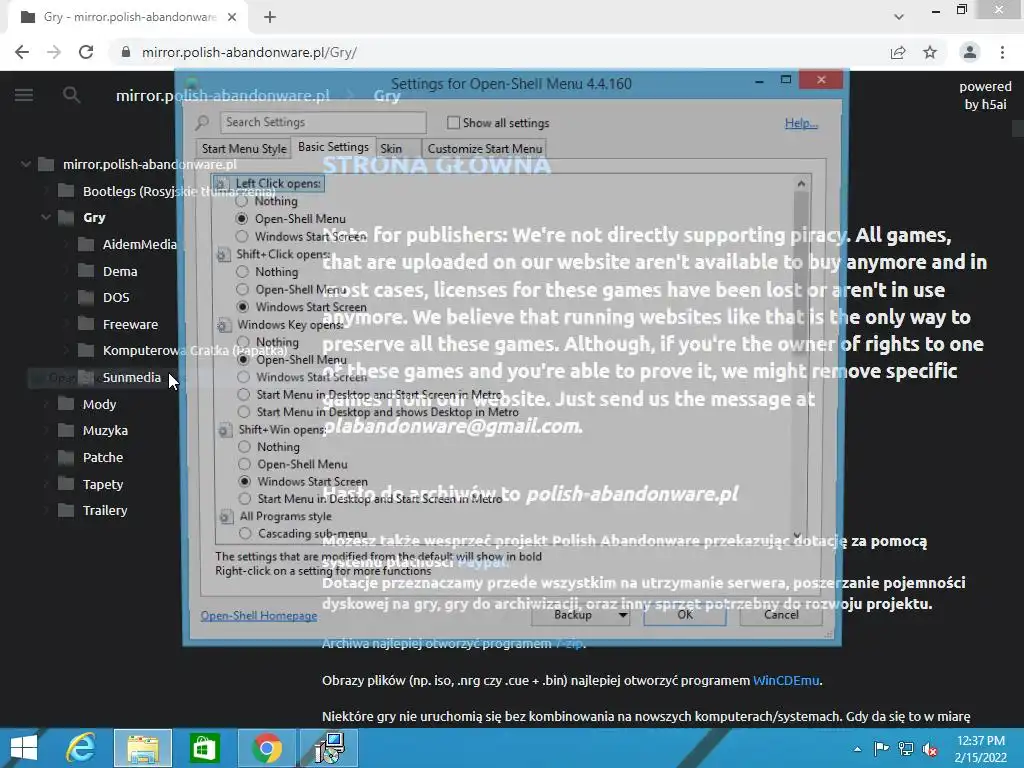Open the Open-Shell Homepage link
The image size is (1024, 768).
[x=259, y=616]
